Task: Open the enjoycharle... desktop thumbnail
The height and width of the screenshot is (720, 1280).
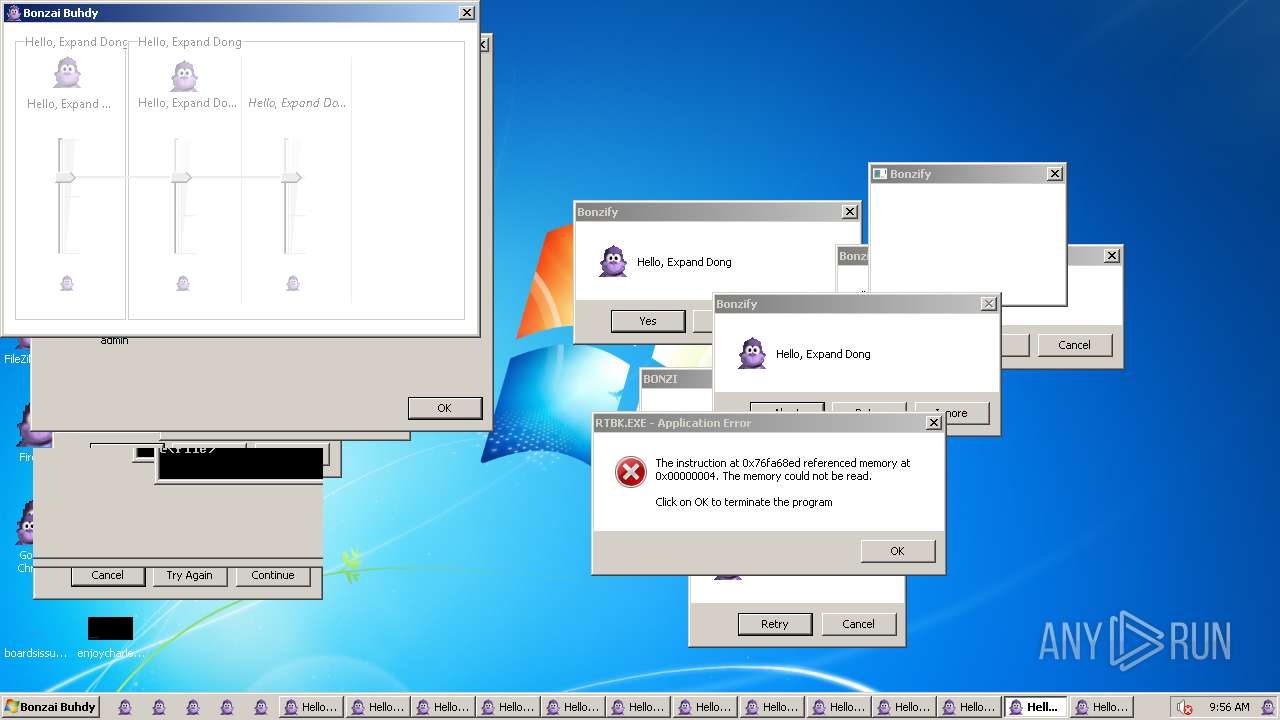Action: pos(110,629)
